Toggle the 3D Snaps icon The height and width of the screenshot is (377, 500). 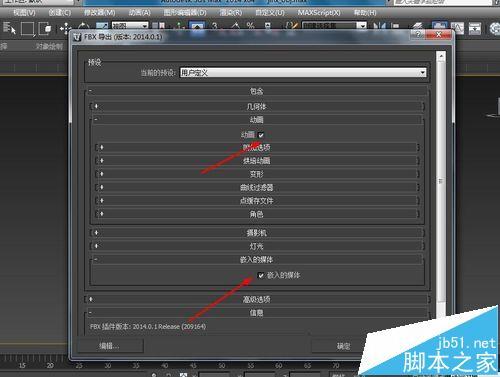pyautogui.click(x=215, y=26)
